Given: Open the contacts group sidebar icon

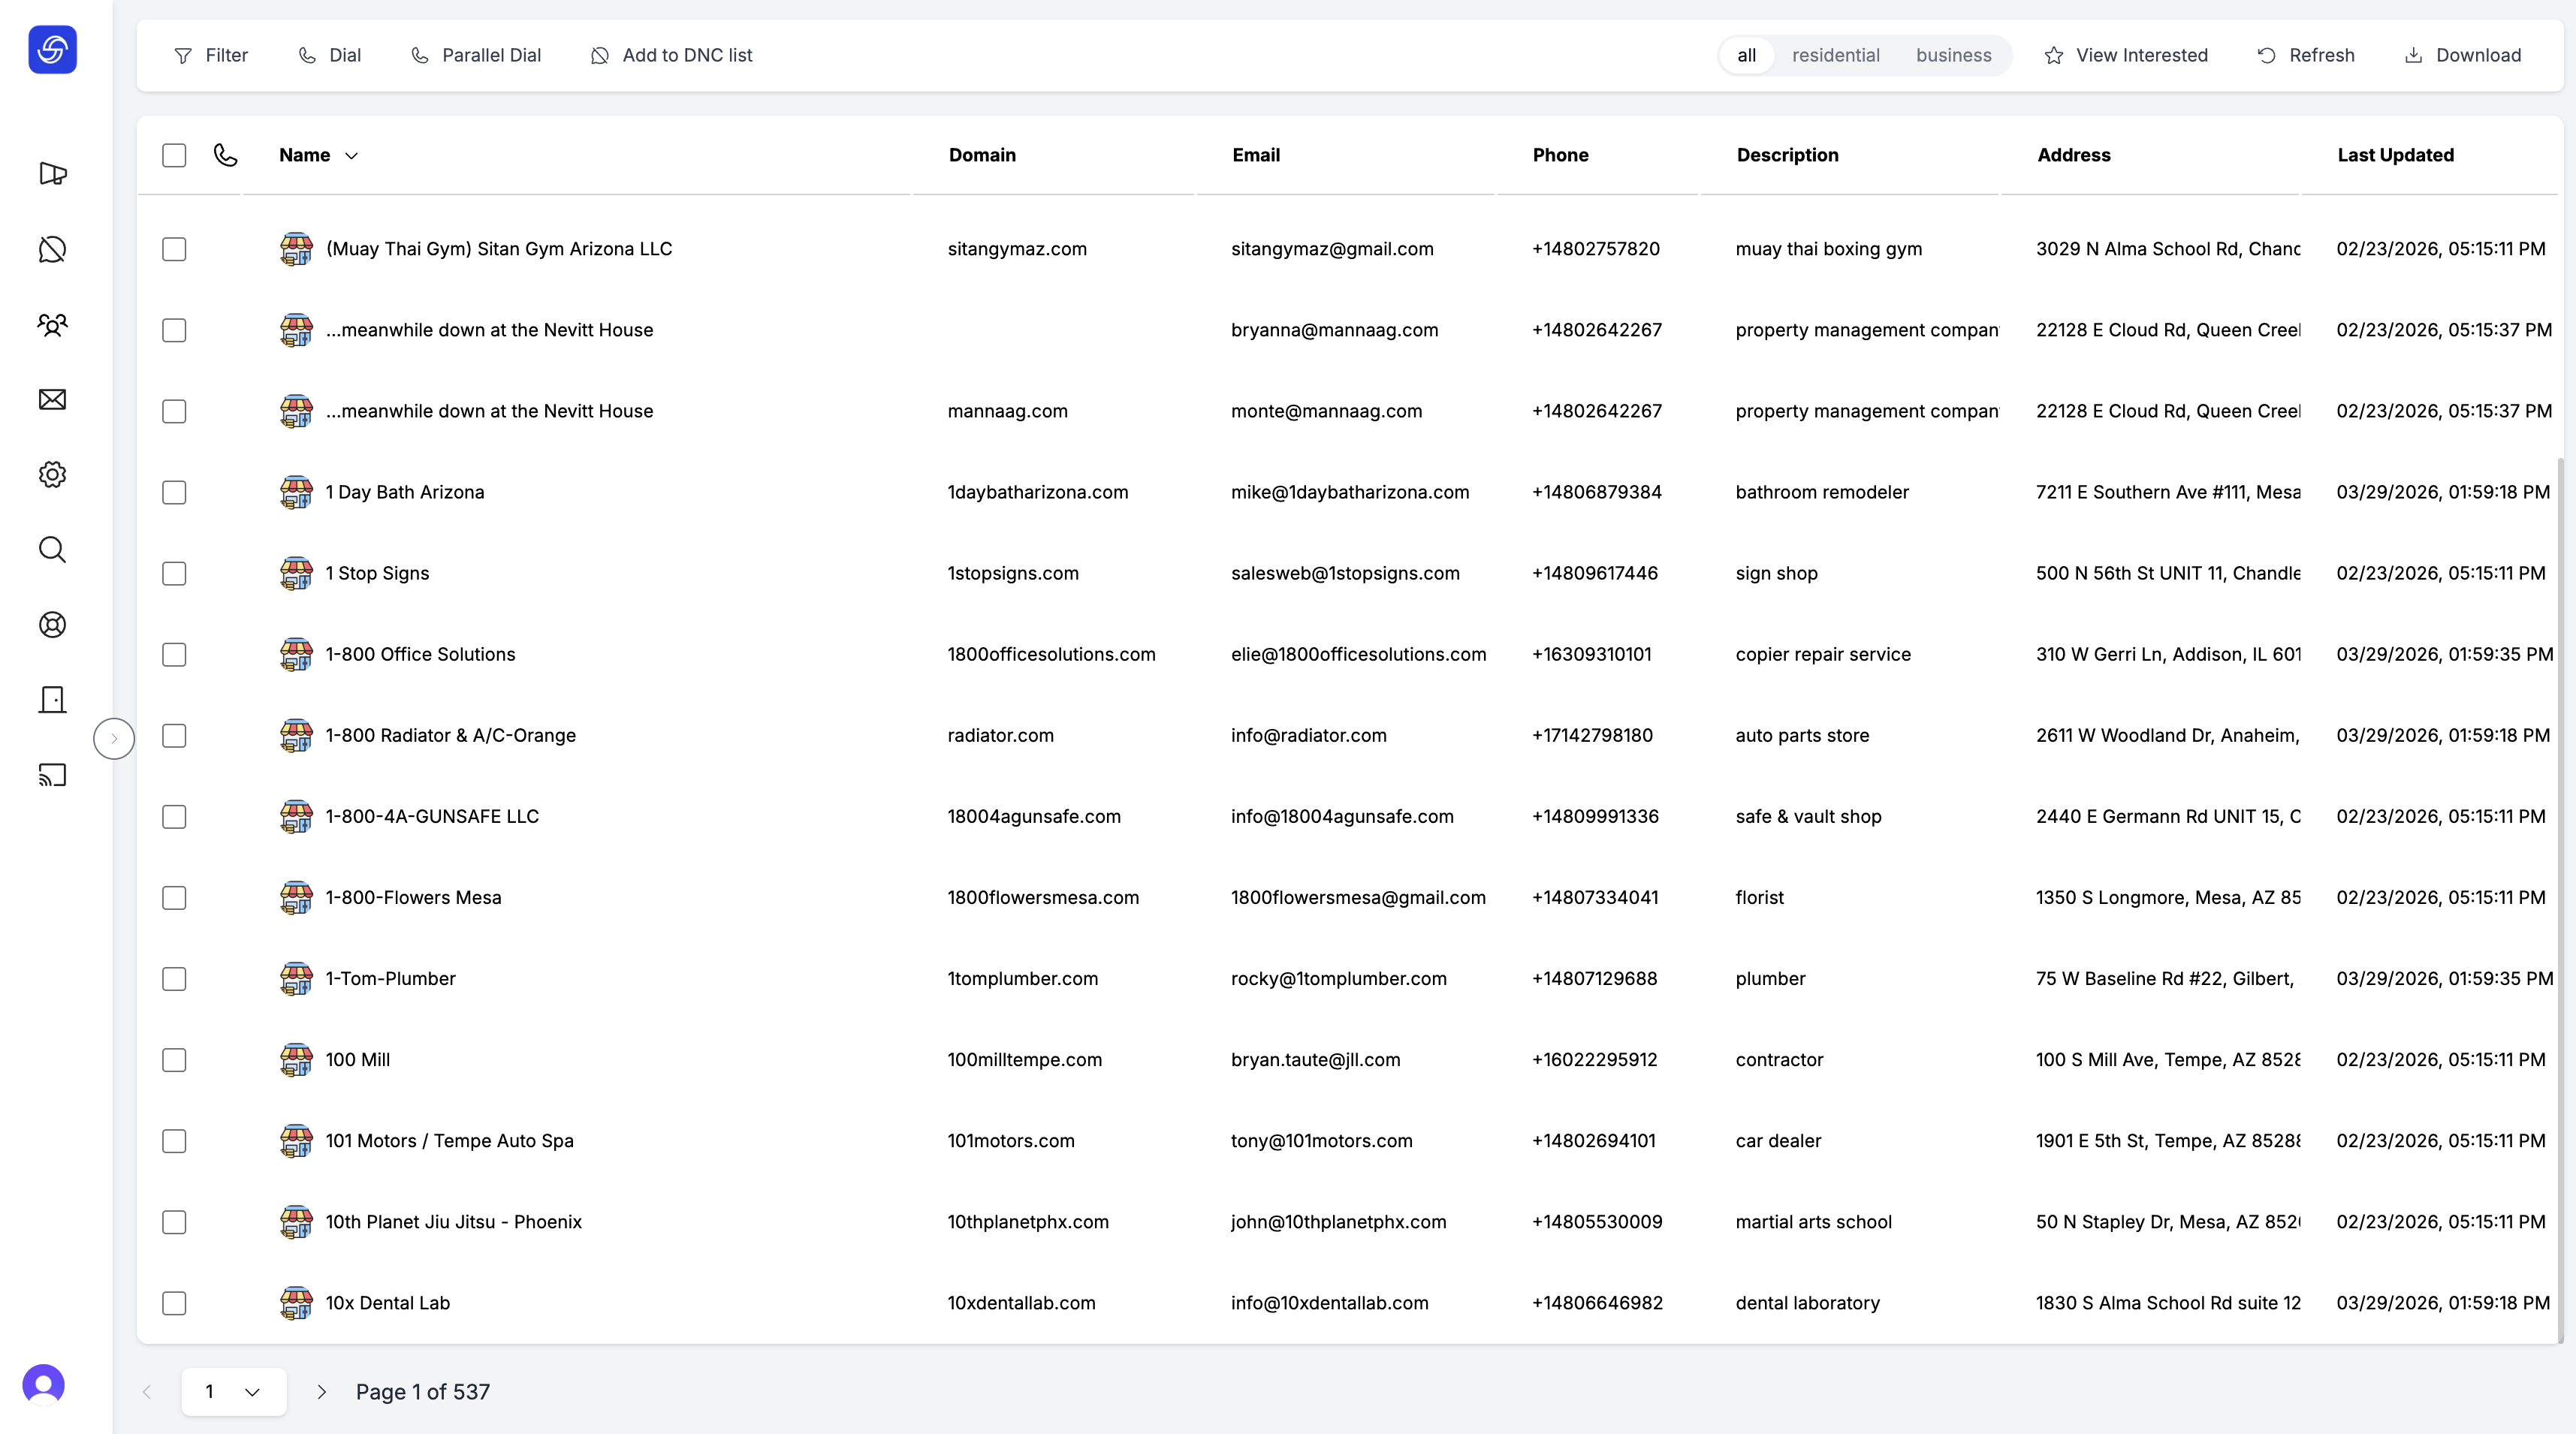Looking at the screenshot, I should tap(52, 324).
